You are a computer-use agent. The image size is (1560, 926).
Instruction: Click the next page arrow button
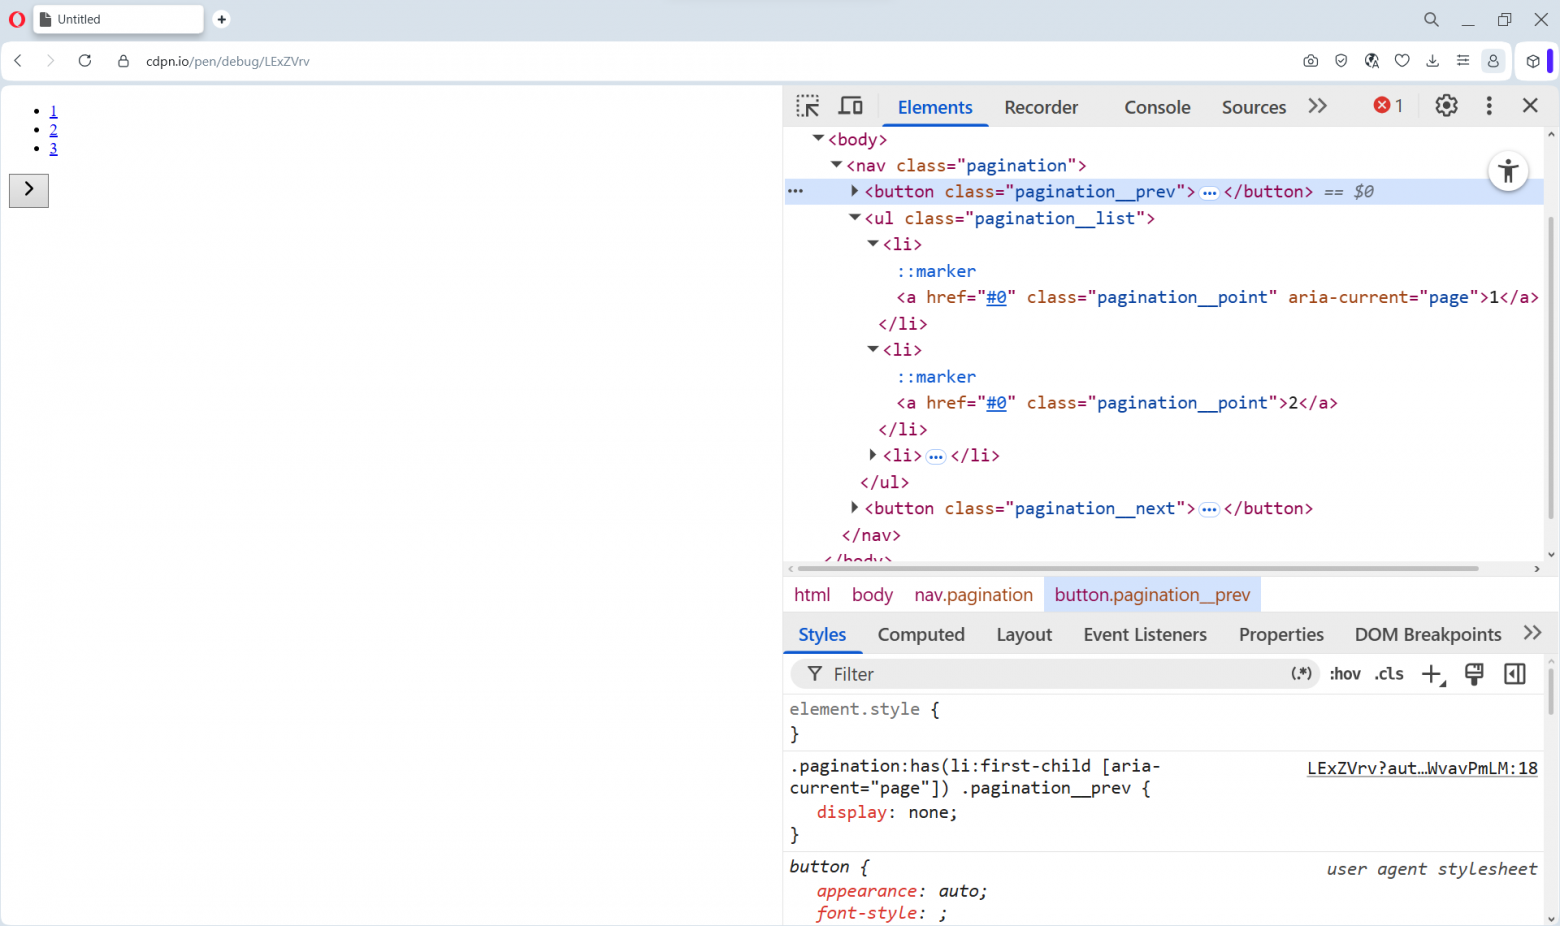(29, 190)
